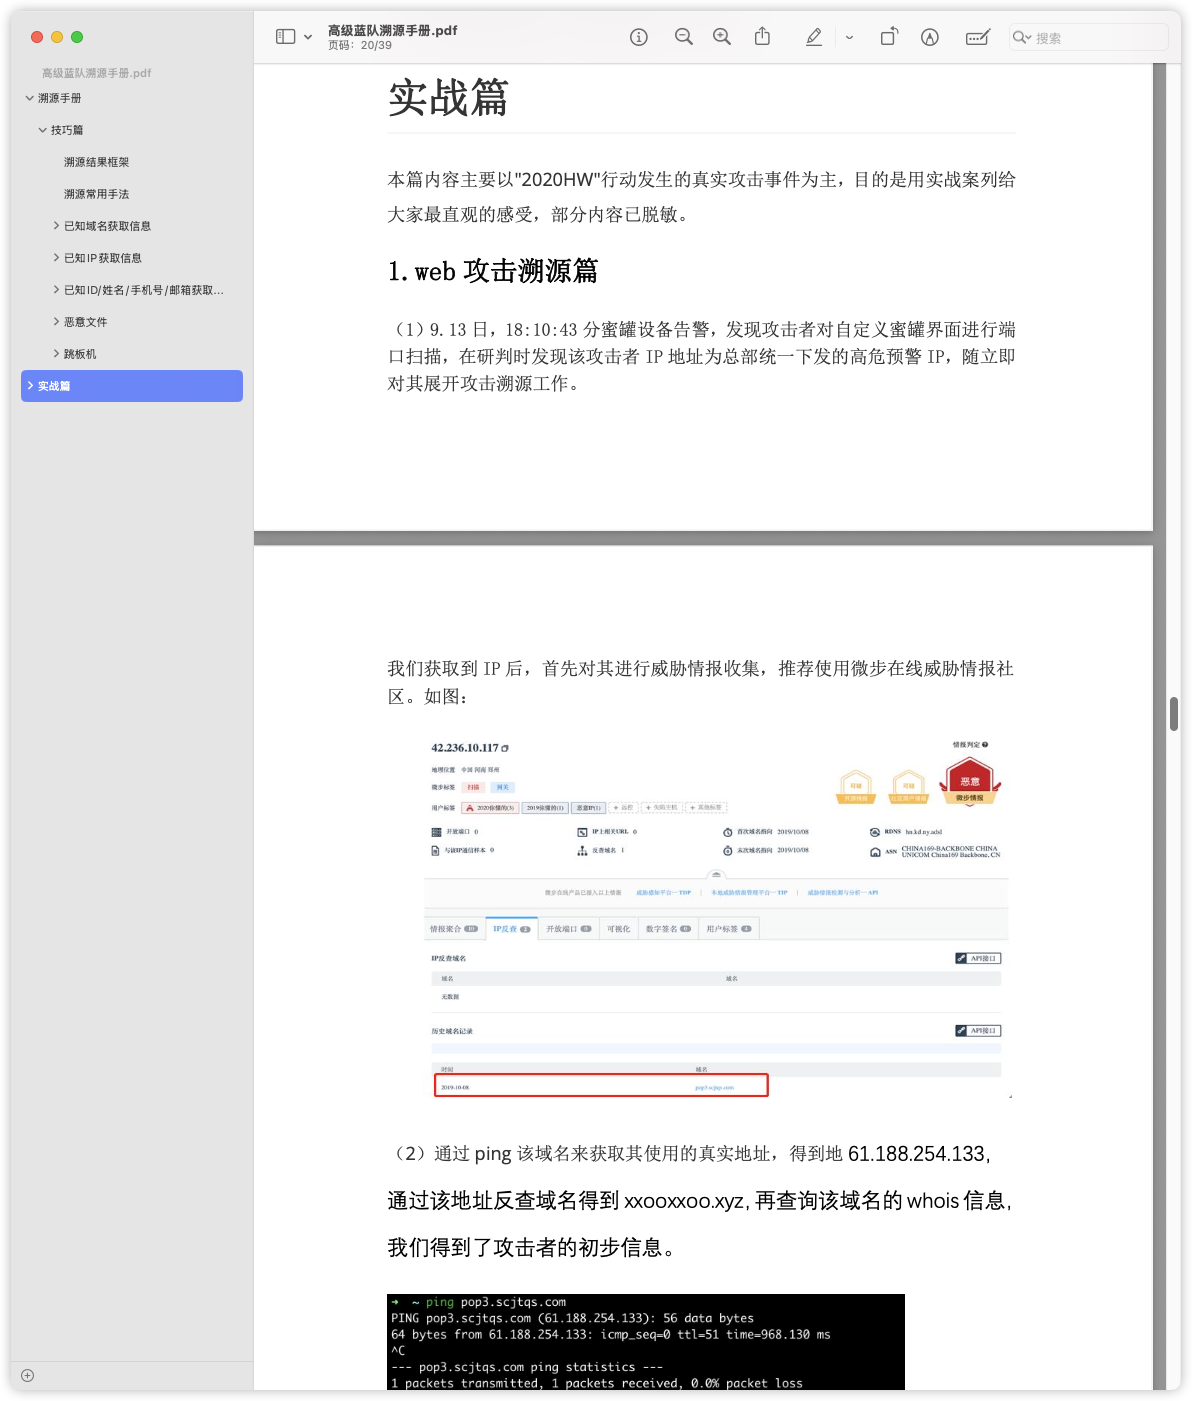Collapse the 技巧篇 section

coord(43,130)
